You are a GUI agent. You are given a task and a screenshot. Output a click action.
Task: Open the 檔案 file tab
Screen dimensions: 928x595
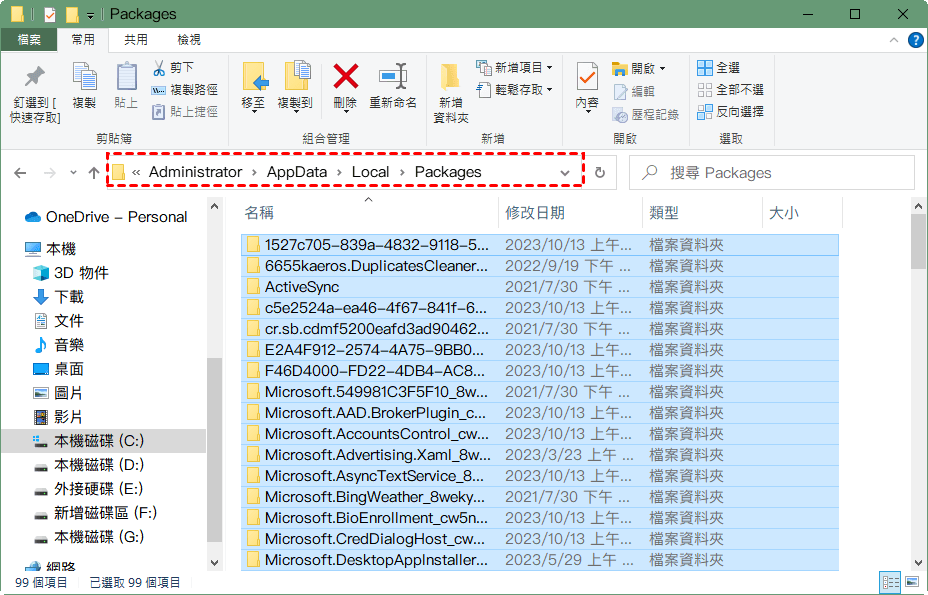tap(29, 40)
